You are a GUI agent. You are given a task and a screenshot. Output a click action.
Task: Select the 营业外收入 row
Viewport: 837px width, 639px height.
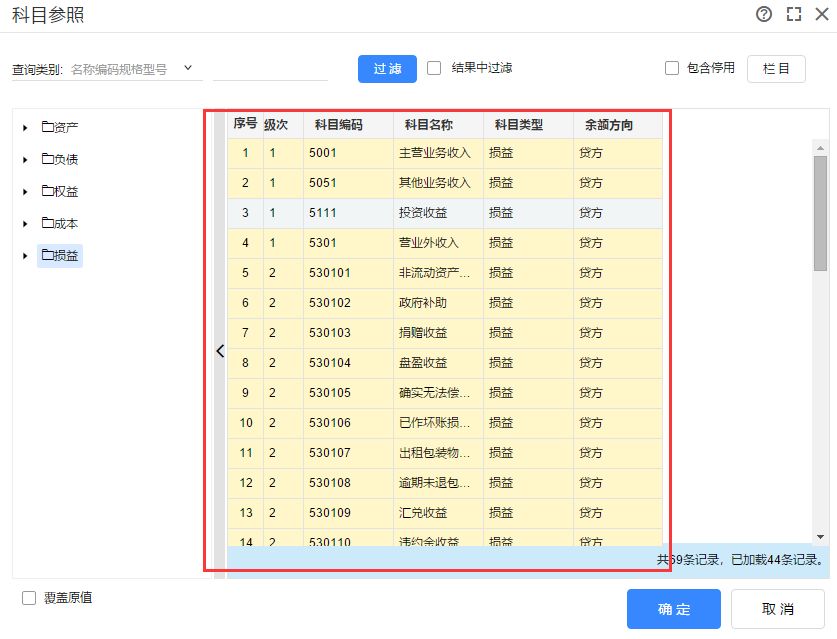(x=445, y=243)
